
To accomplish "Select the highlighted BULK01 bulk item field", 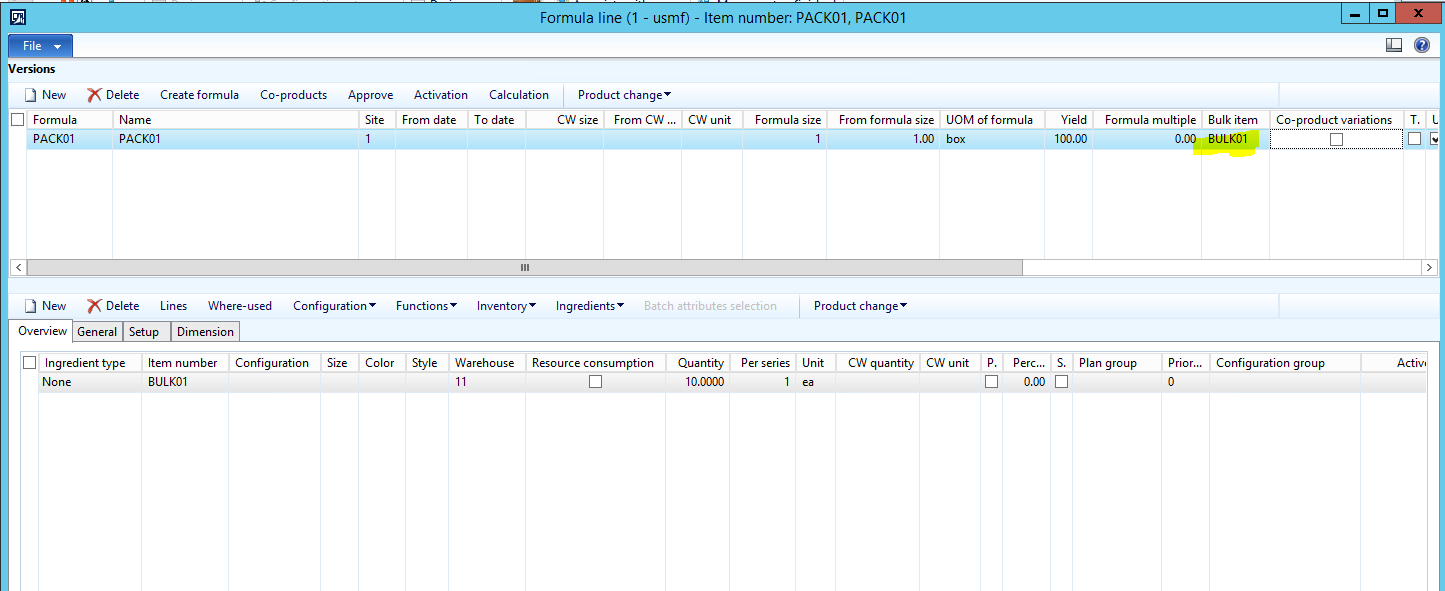I will point(1228,140).
